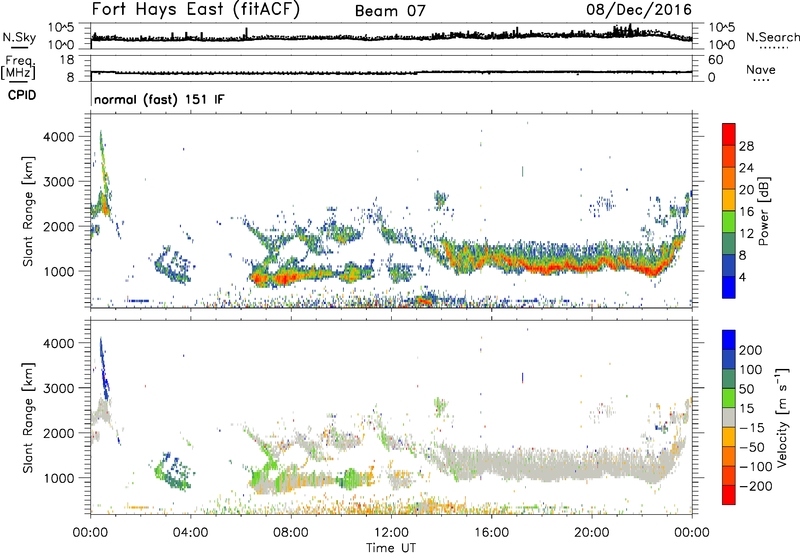Viewport: 800px width, 554px height.
Task: Click the "-200" label on Velocity colorbar
Action: (x=755, y=486)
